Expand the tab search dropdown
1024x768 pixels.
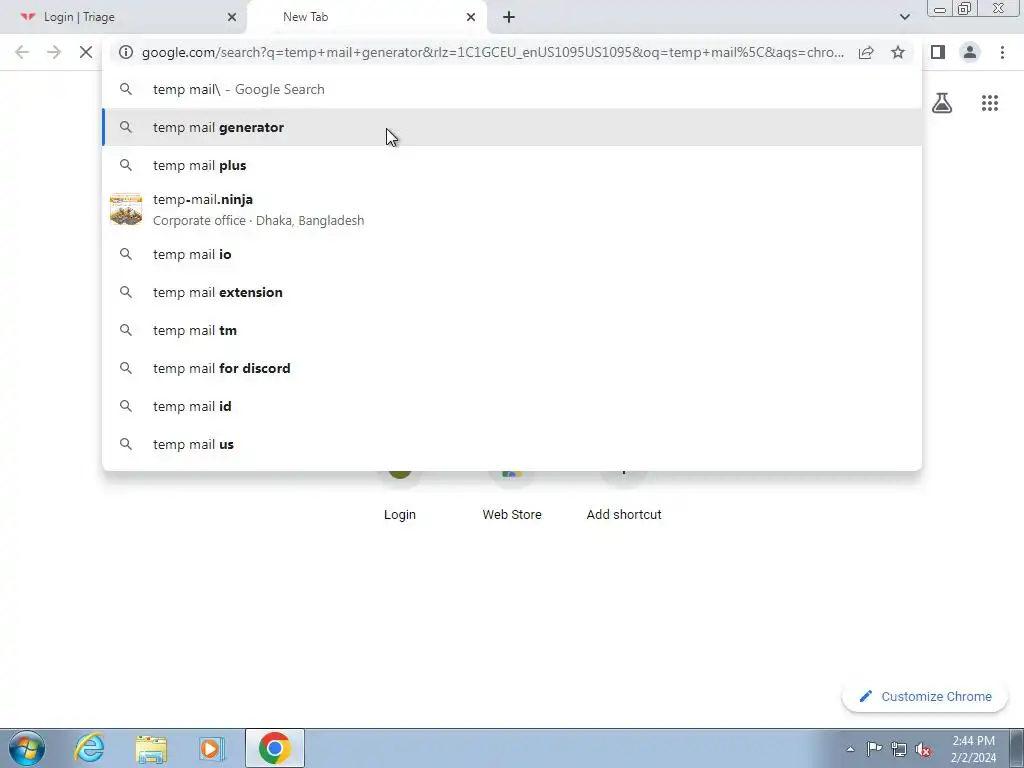(x=904, y=17)
